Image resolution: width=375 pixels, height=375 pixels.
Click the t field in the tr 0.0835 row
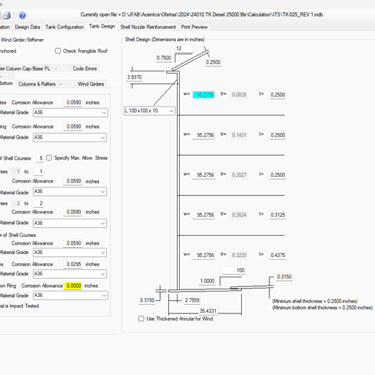pos(278,95)
